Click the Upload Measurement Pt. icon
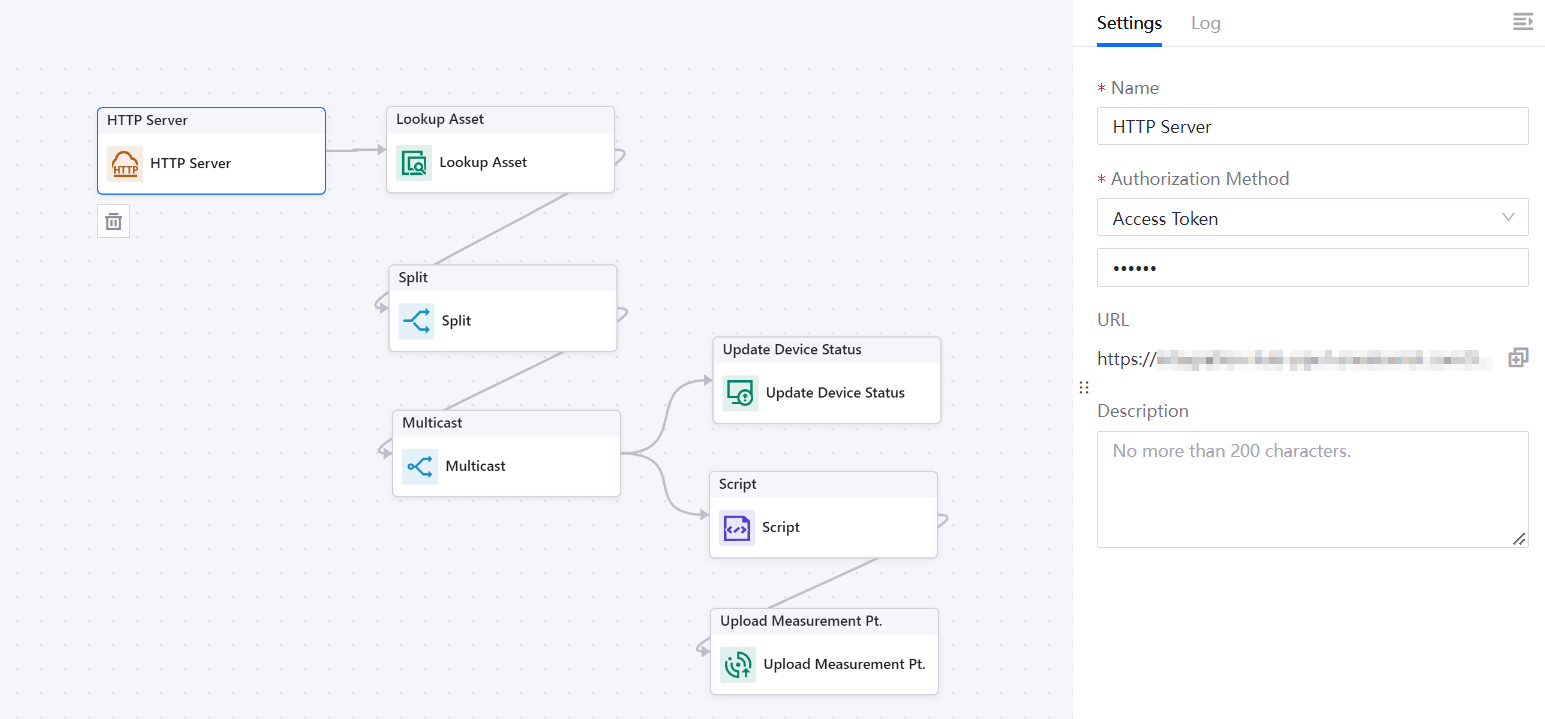Screen dimensions: 1545x719 pyautogui.click(x=738, y=665)
